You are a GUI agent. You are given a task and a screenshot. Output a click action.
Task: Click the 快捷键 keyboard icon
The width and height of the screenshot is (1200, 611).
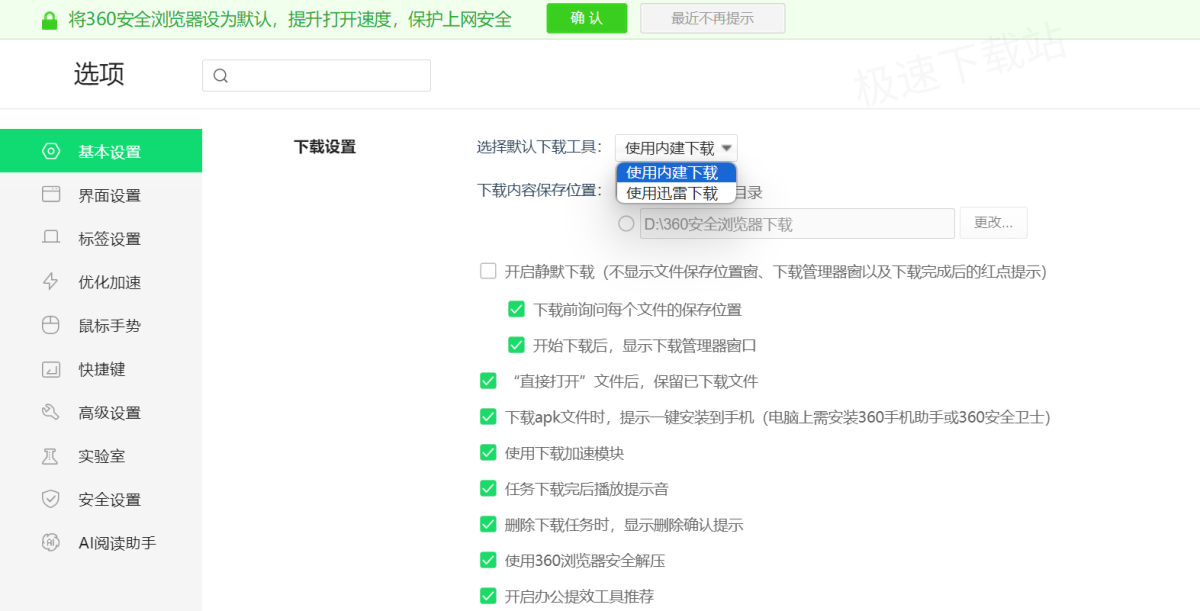[51, 369]
